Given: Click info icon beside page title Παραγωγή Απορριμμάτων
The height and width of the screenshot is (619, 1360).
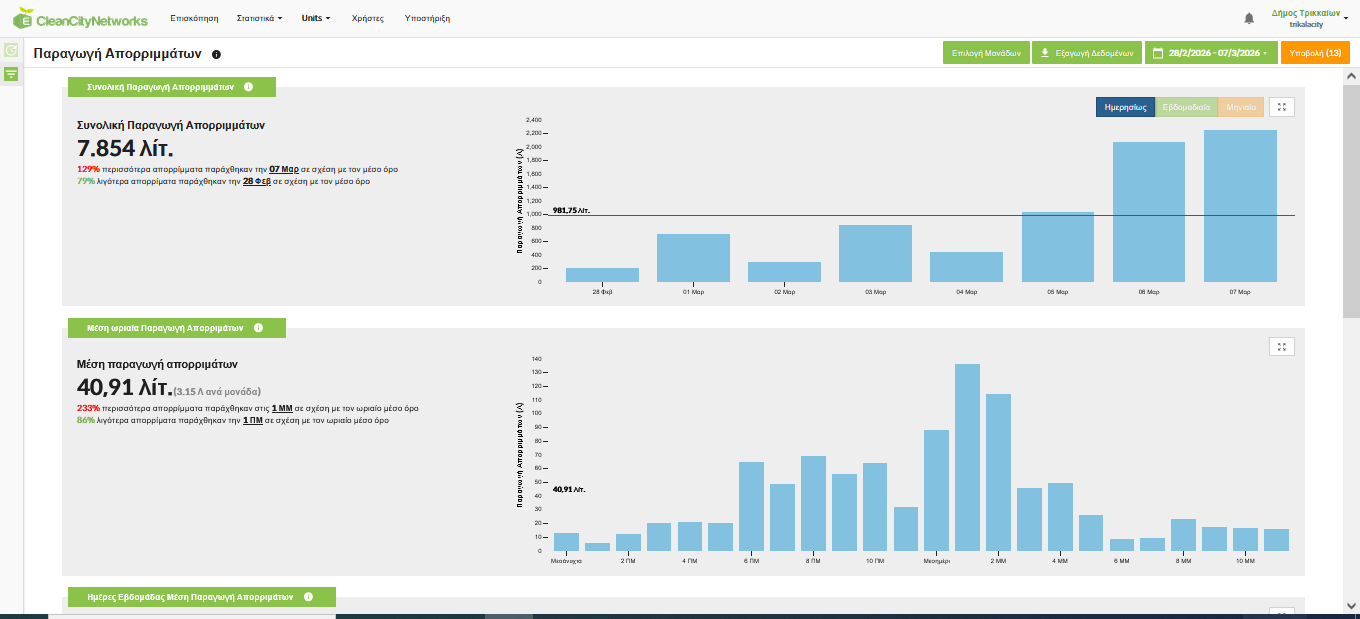Looking at the screenshot, I should (216, 54).
